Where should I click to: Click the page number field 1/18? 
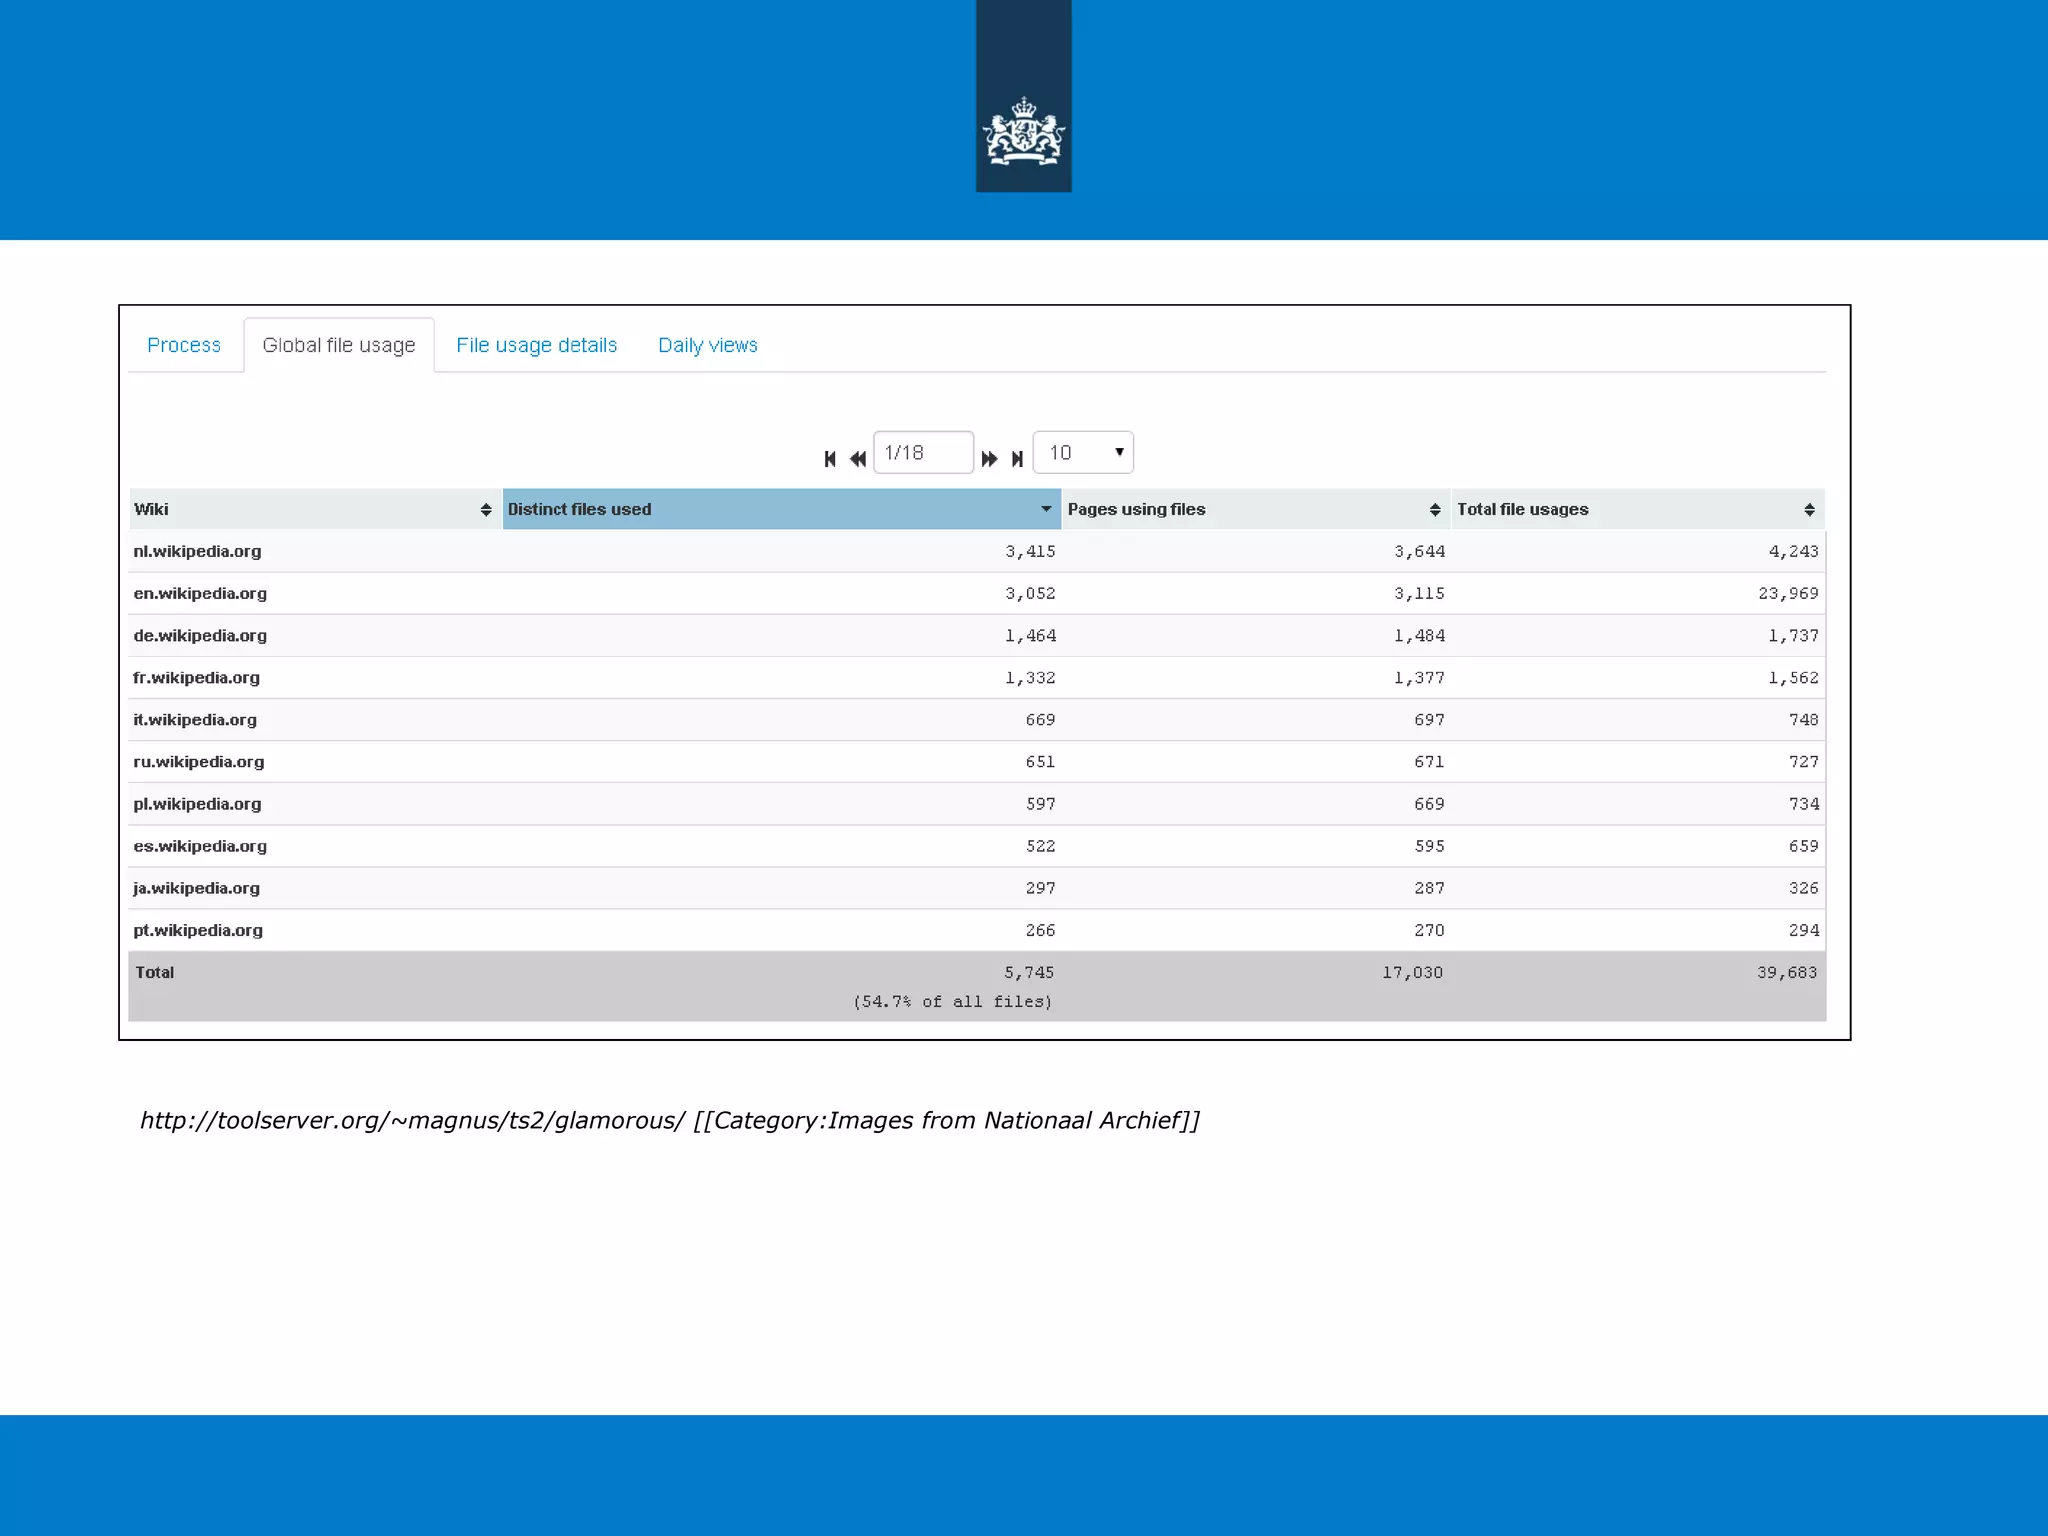click(922, 453)
